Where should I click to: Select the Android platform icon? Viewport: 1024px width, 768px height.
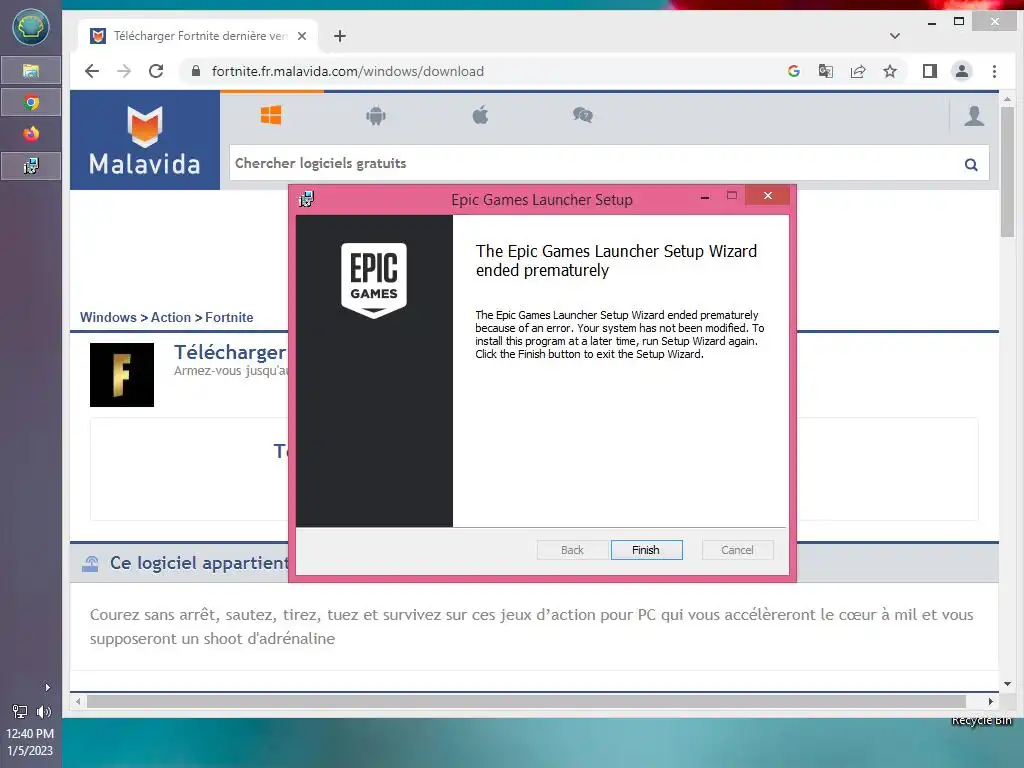376,116
